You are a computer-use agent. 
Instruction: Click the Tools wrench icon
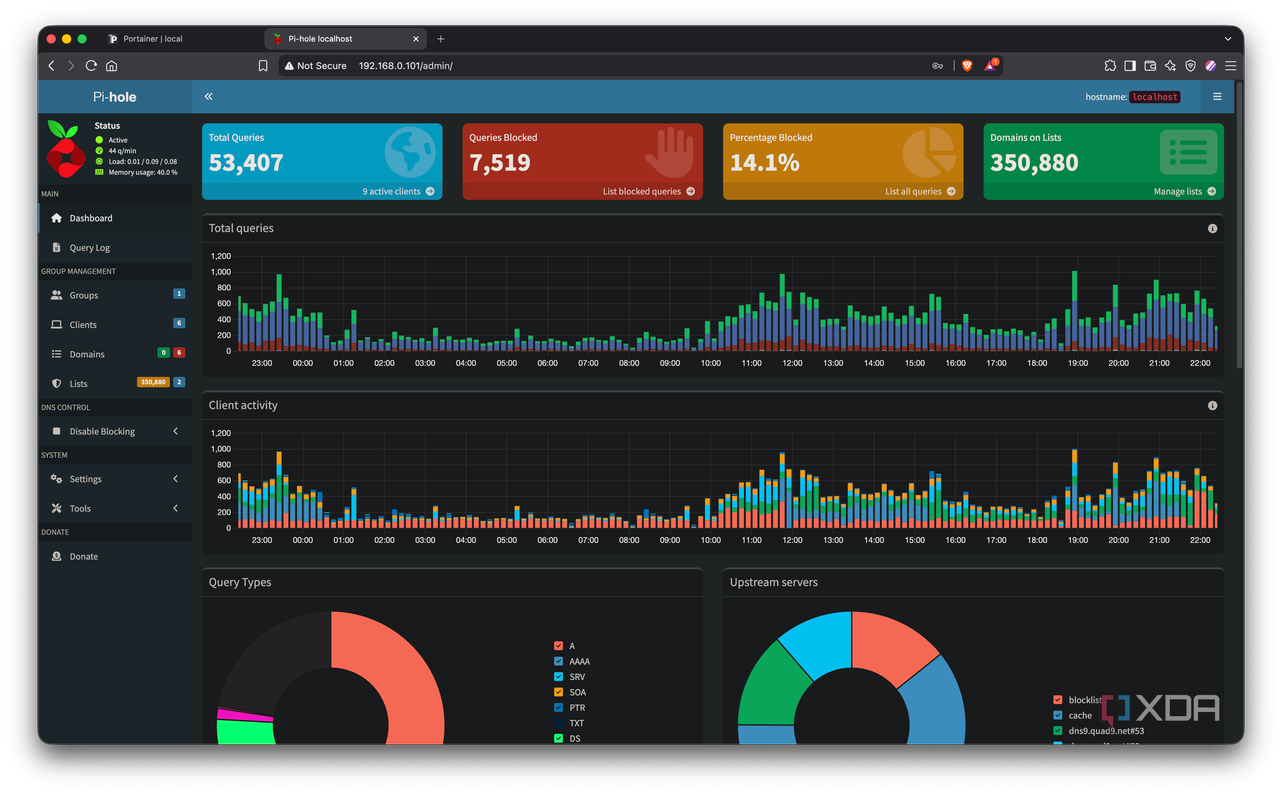tap(56, 509)
